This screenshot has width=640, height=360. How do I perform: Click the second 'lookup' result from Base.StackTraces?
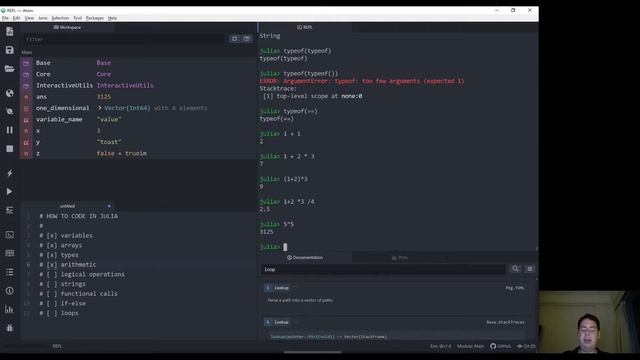pyautogui.click(x=281, y=322)
